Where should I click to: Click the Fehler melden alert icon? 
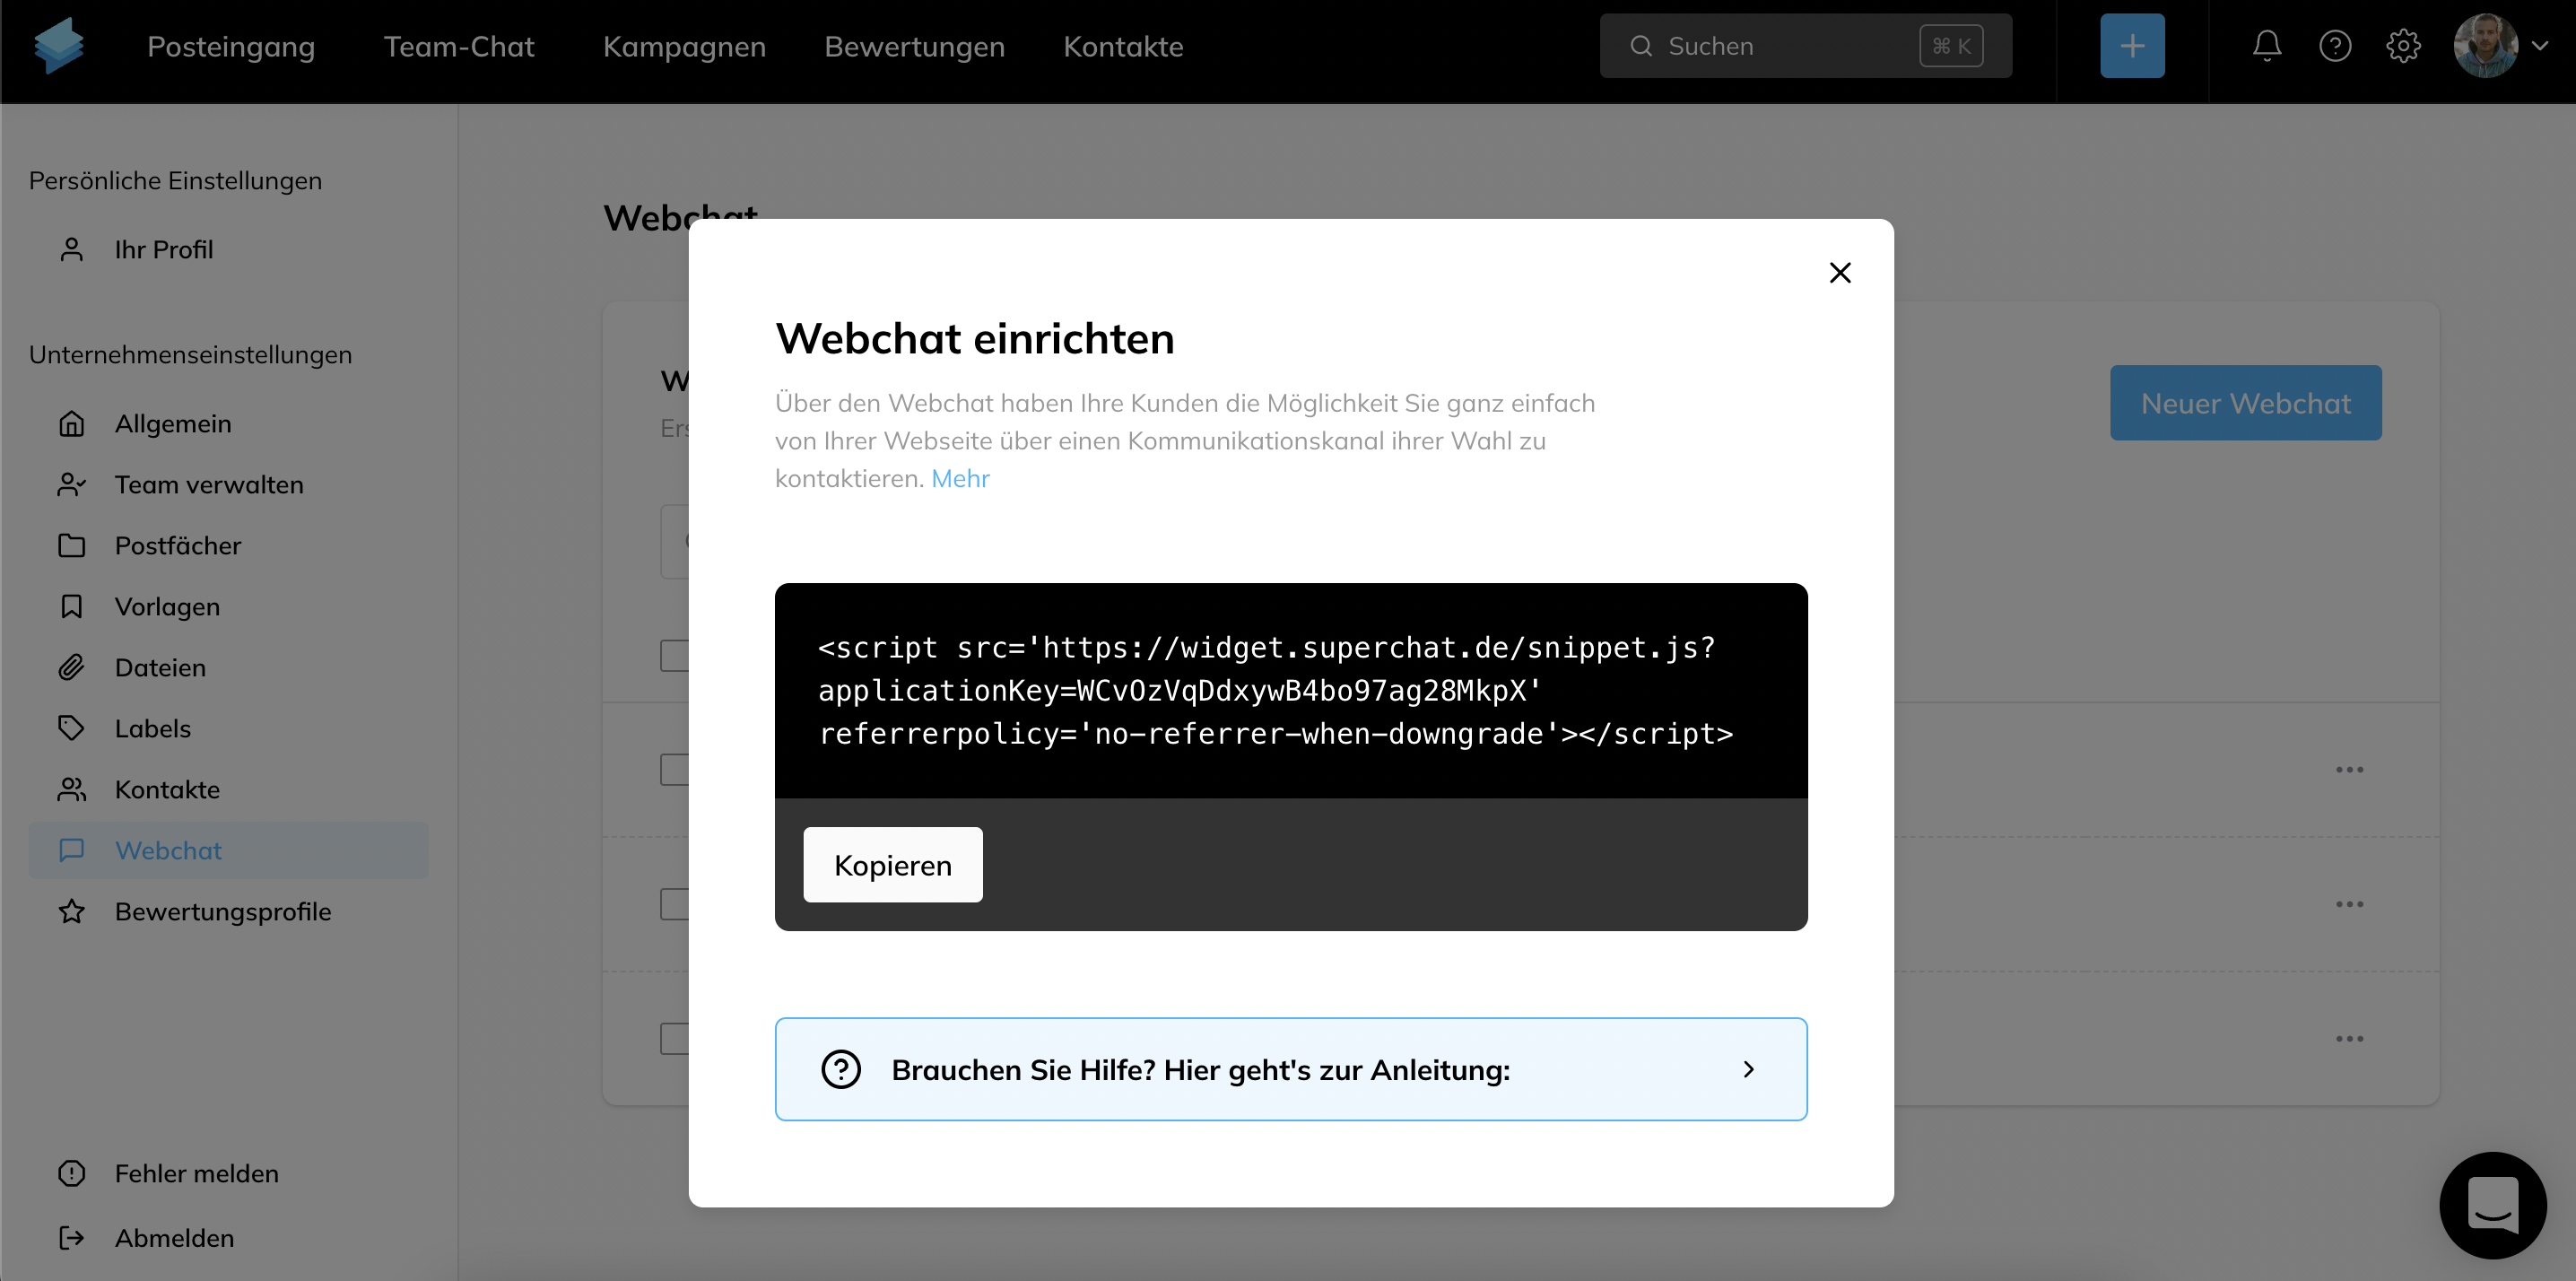tap(71, 1174)
